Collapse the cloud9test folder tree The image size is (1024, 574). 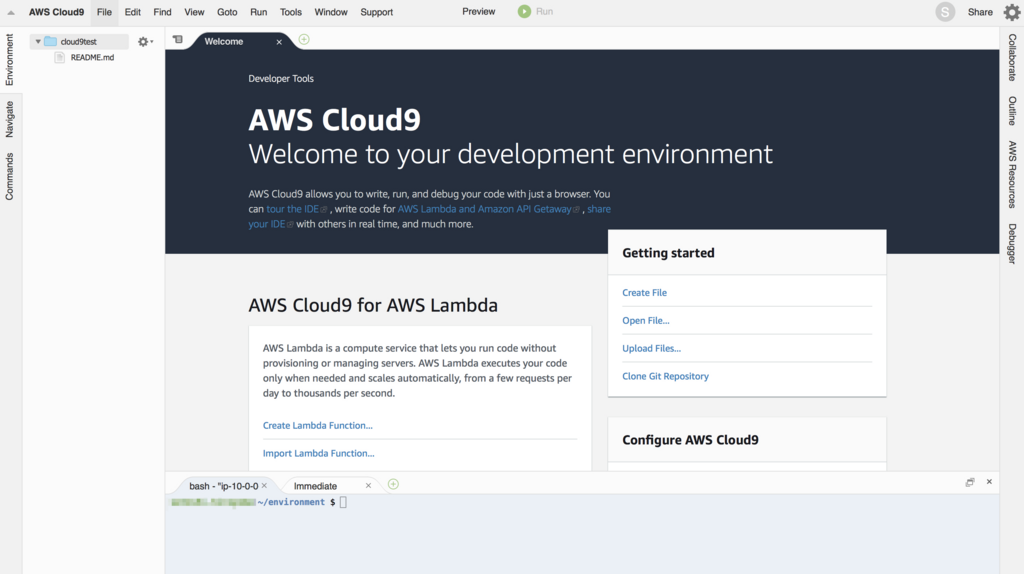[38, 42]
